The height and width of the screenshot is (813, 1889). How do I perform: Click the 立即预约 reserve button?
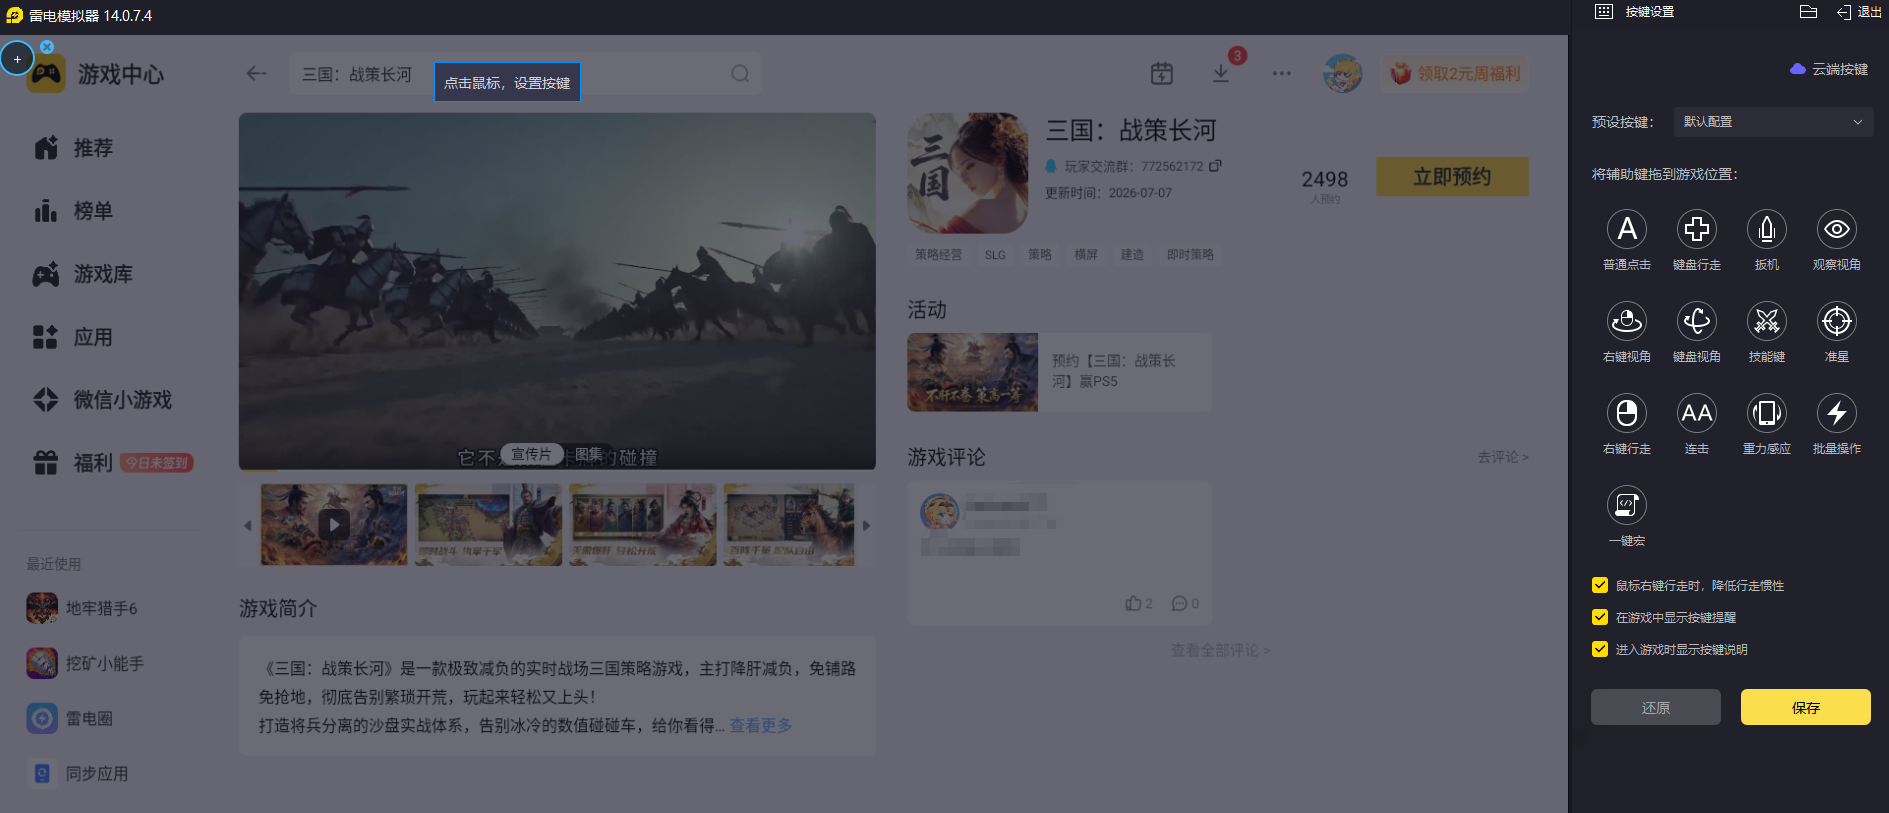click(1452, 177)
